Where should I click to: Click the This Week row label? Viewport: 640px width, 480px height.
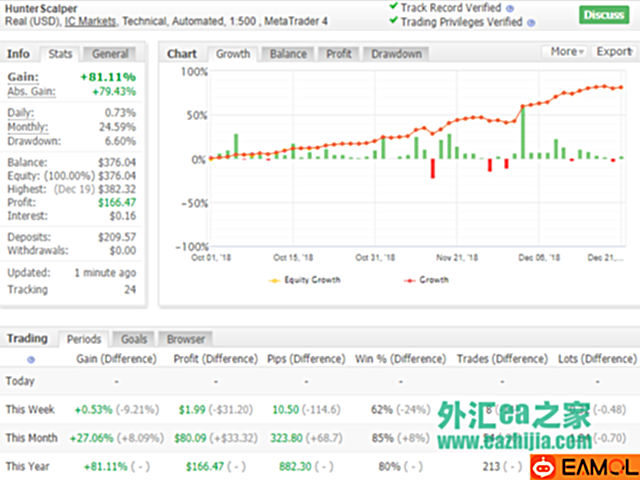pyautogui.click(x=30, y=409)
